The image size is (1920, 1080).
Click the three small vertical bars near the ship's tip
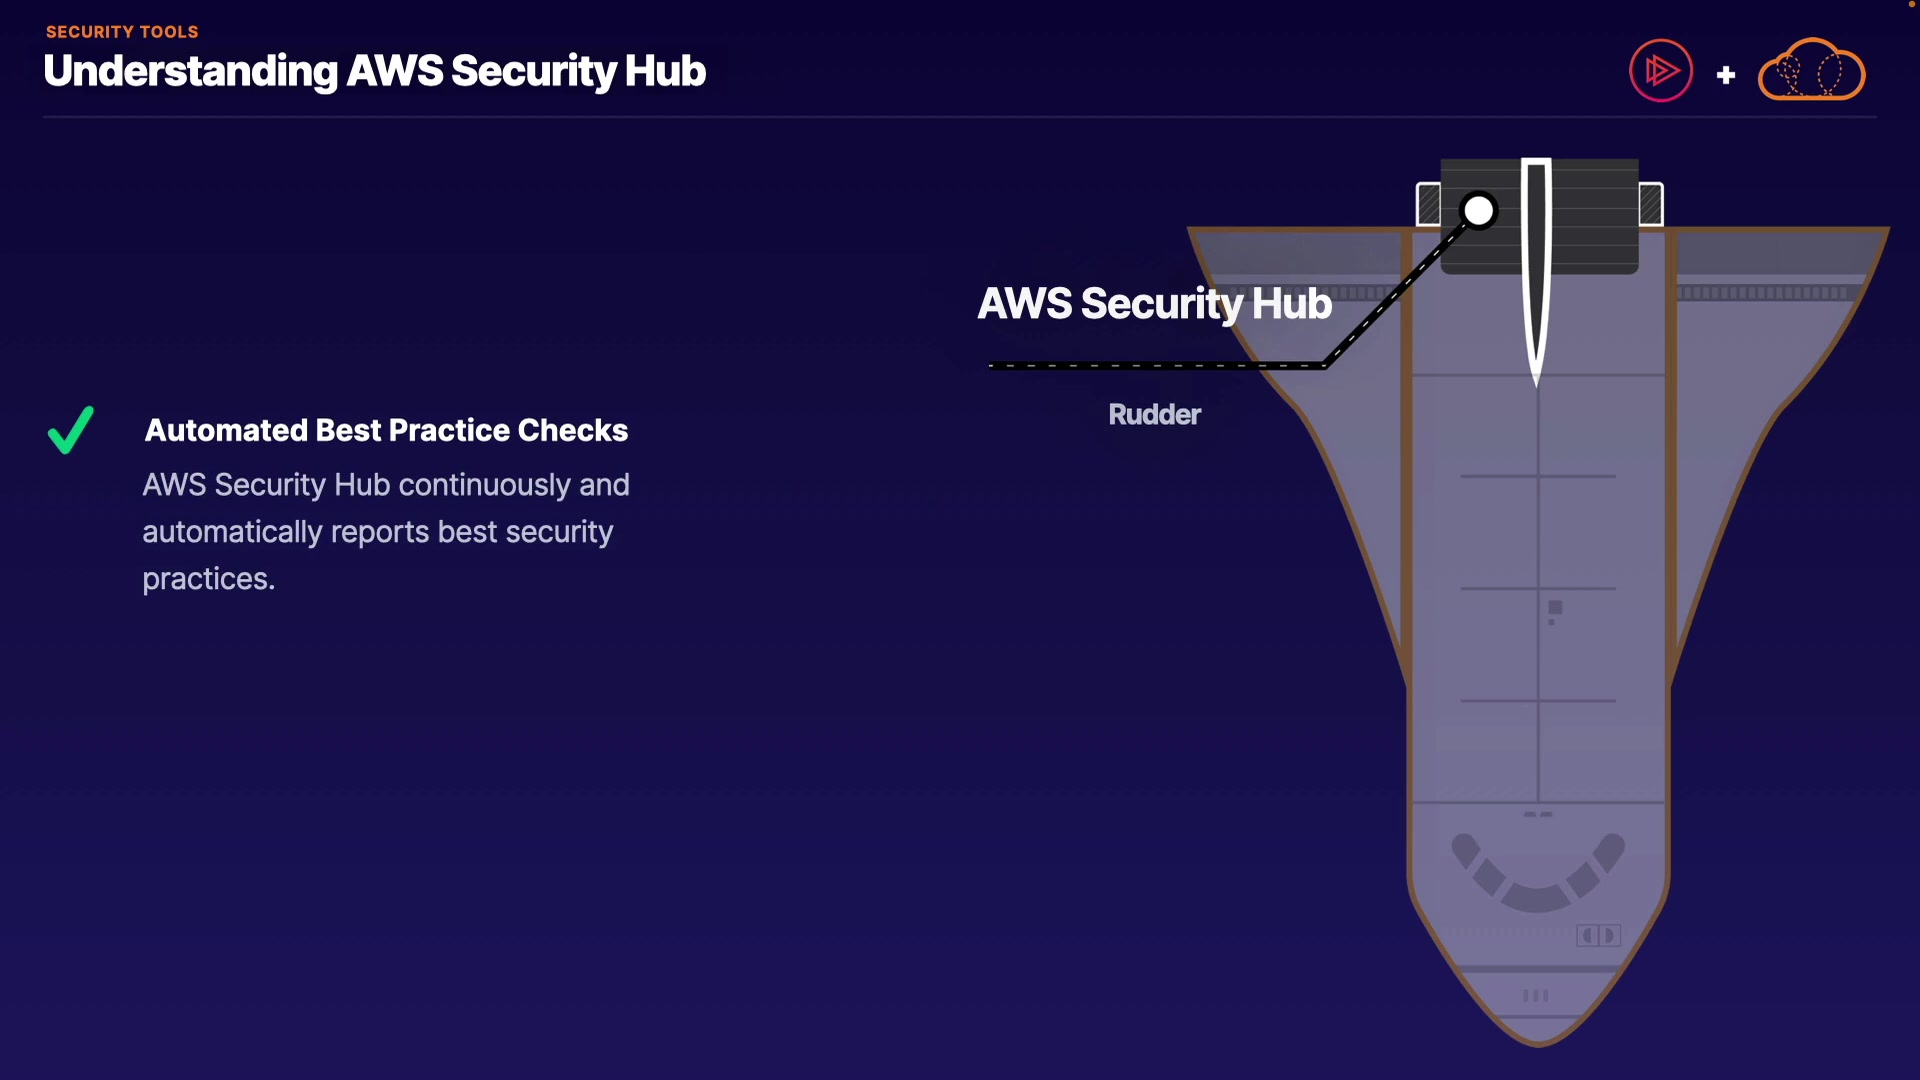1535,996
